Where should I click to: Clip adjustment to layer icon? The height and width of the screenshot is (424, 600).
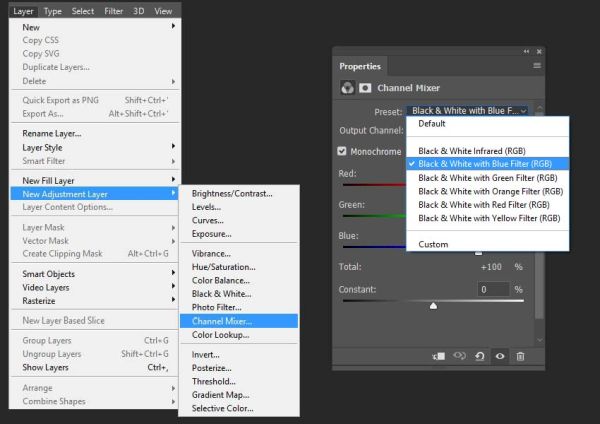439,356
